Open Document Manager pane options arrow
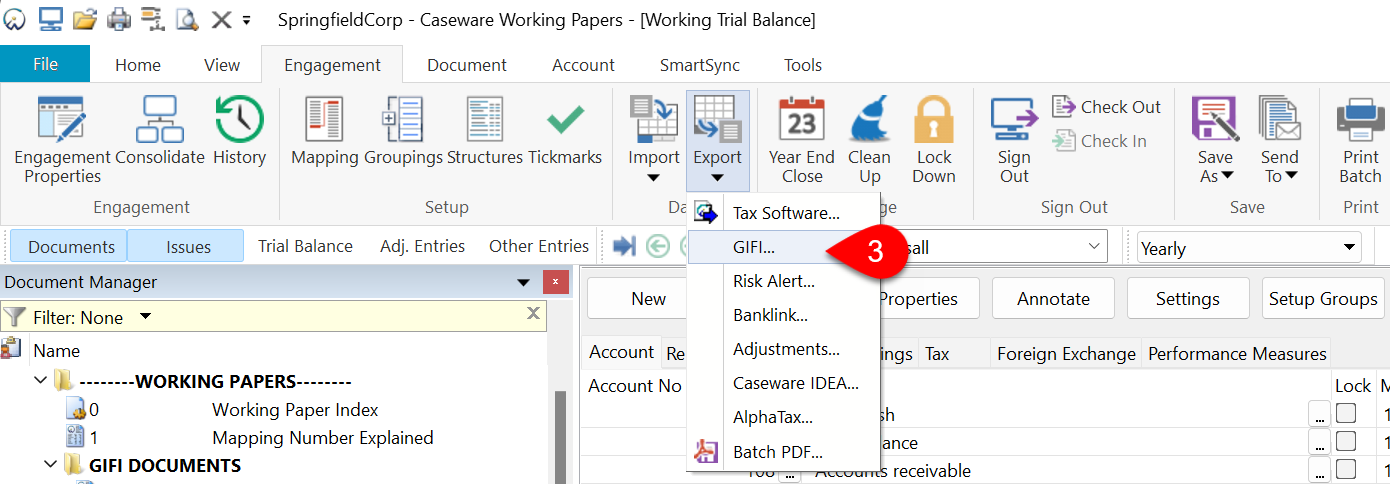 522,282
